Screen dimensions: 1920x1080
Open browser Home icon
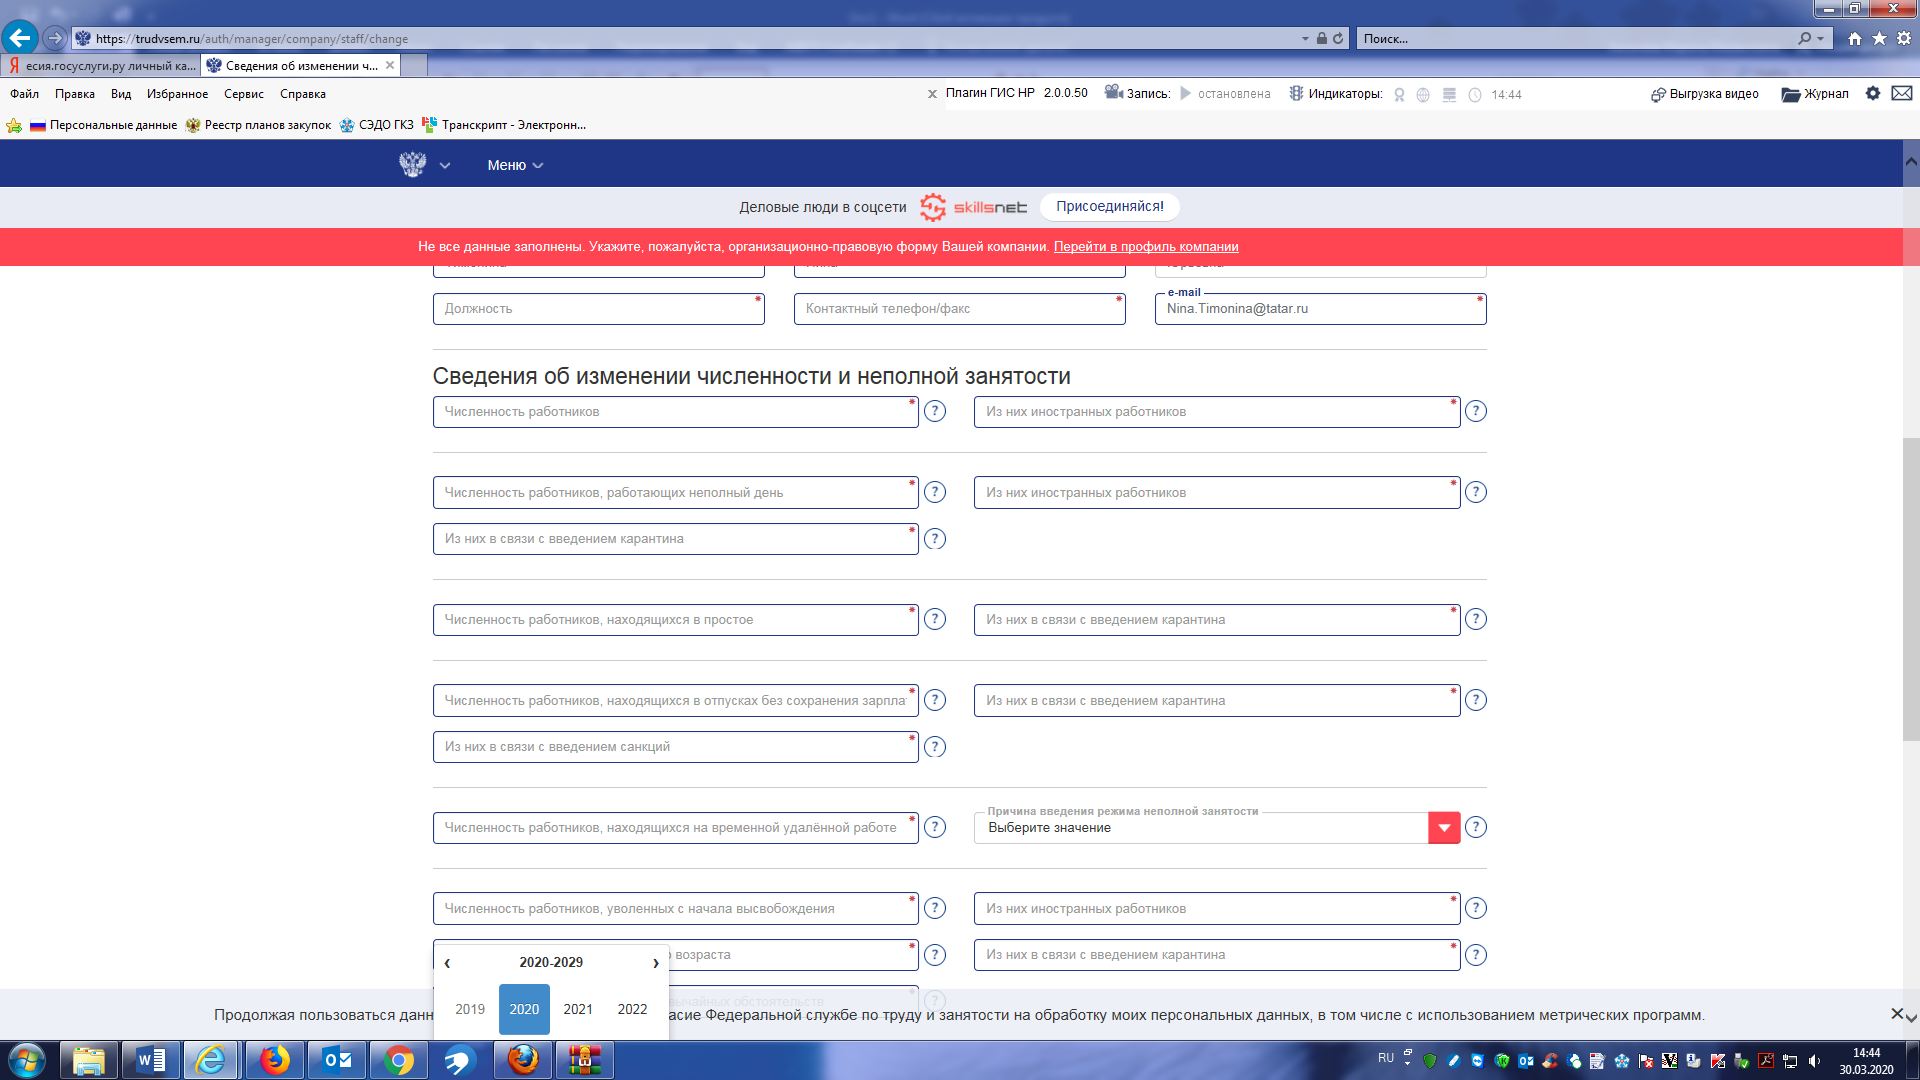point(1855,39)
